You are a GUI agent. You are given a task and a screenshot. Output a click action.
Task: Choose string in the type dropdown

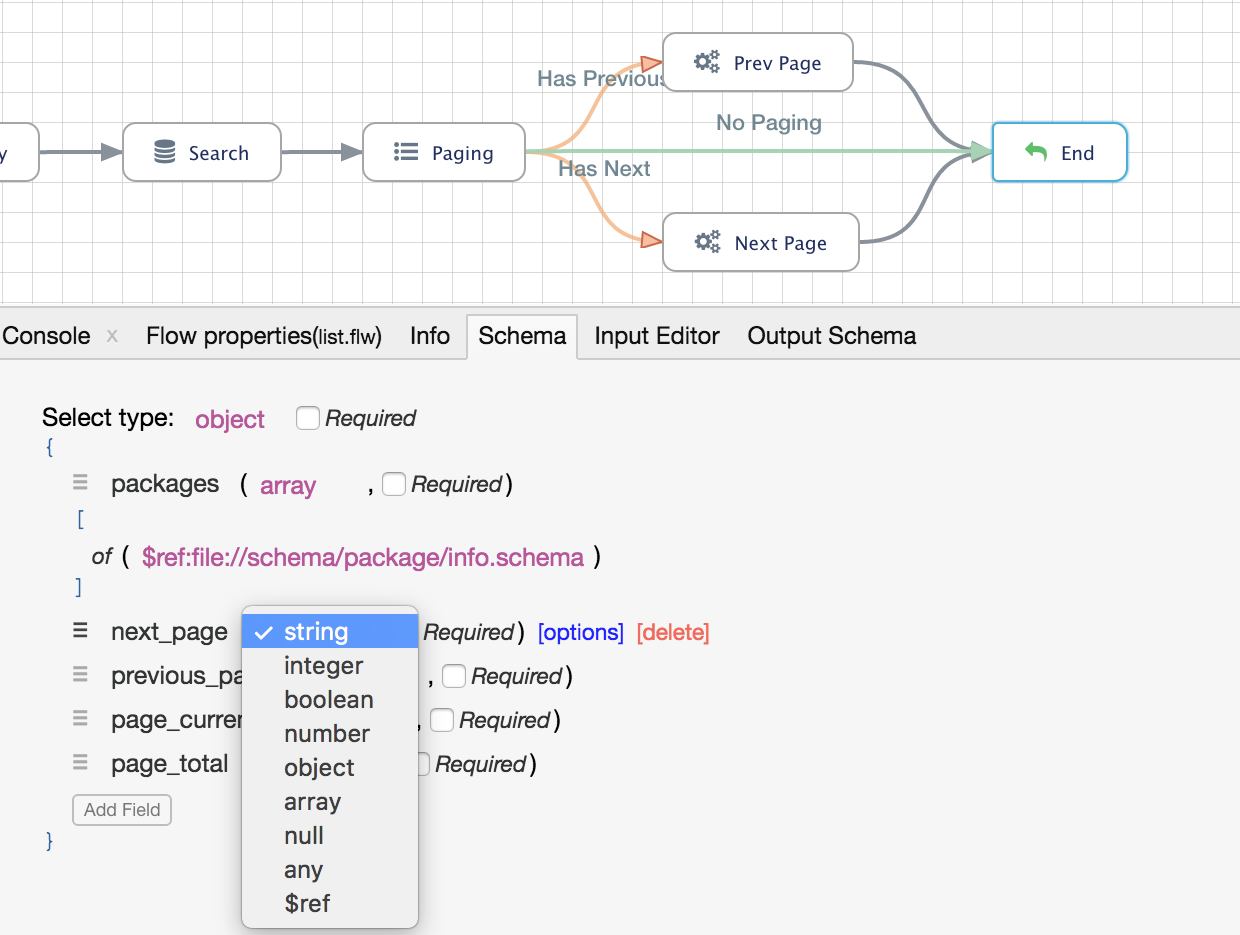(x=330, y=632)
